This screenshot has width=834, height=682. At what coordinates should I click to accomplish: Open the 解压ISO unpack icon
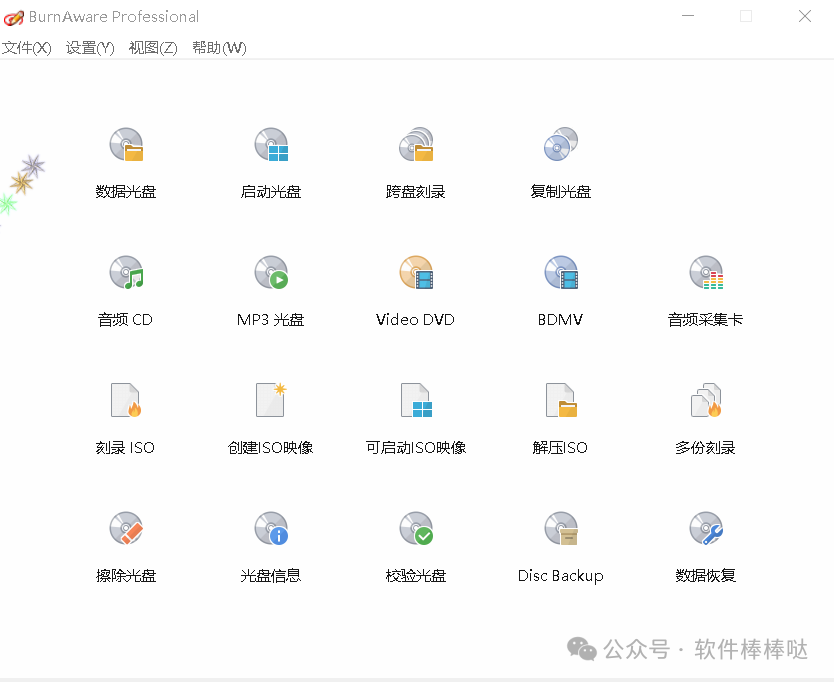[x=561, y=400]
